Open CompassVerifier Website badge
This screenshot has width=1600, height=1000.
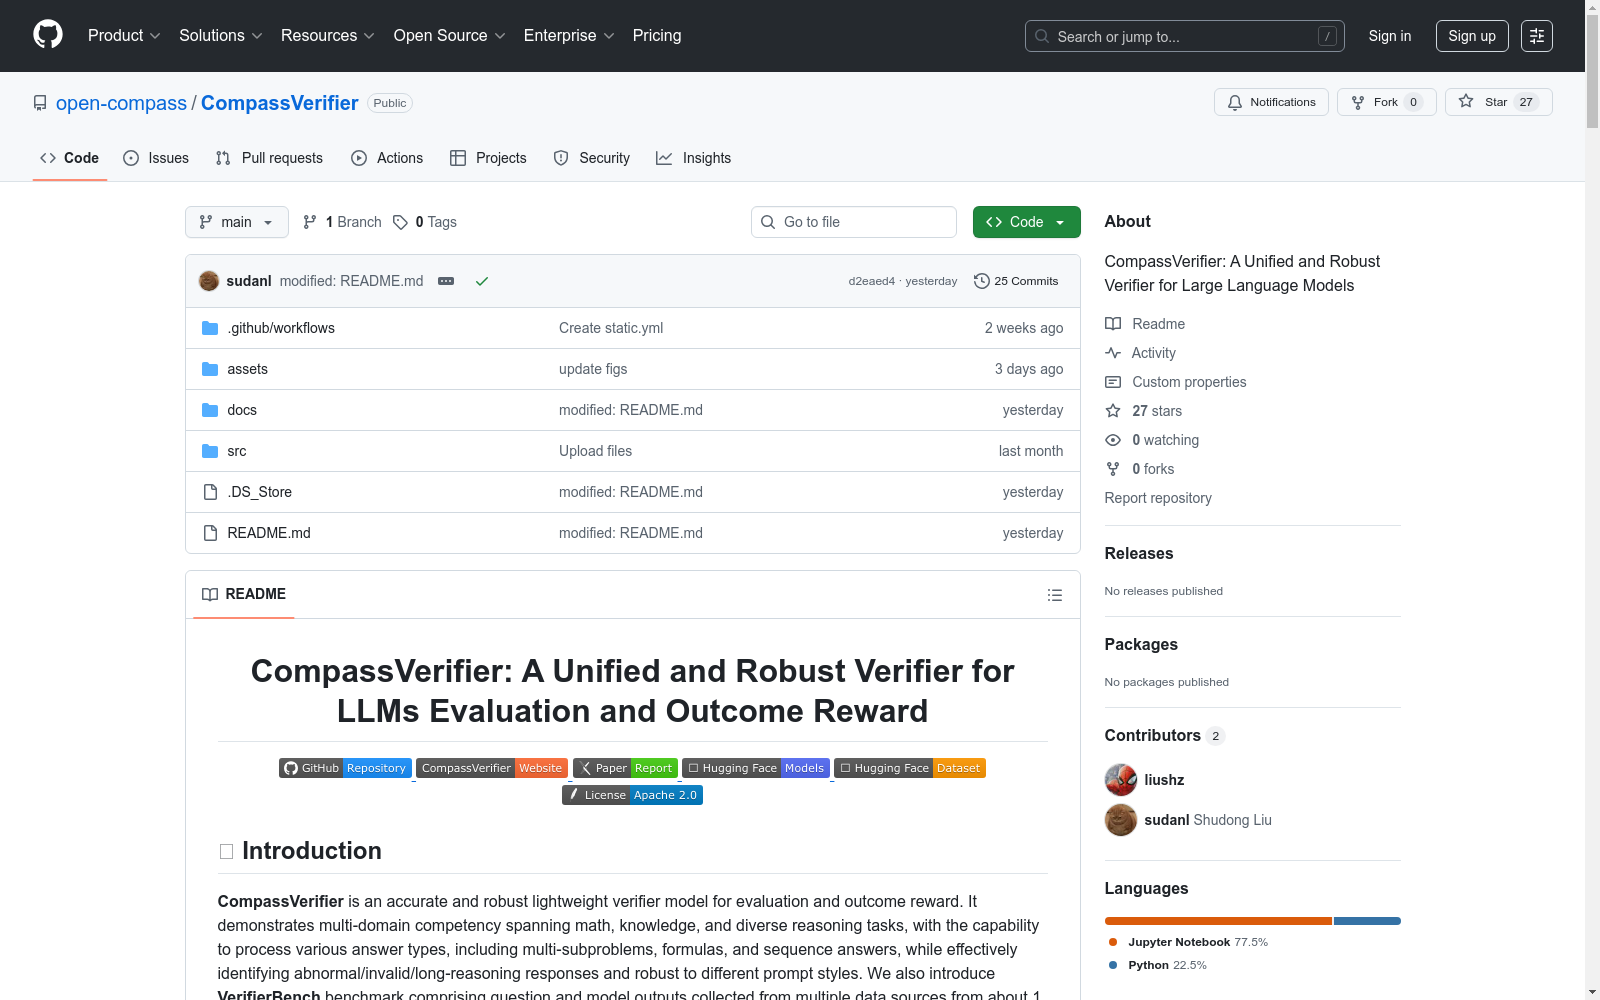point(492,768)
